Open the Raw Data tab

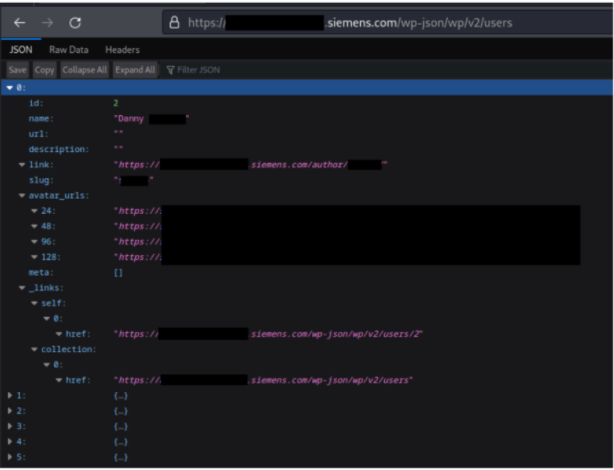(x=69, y=50)
